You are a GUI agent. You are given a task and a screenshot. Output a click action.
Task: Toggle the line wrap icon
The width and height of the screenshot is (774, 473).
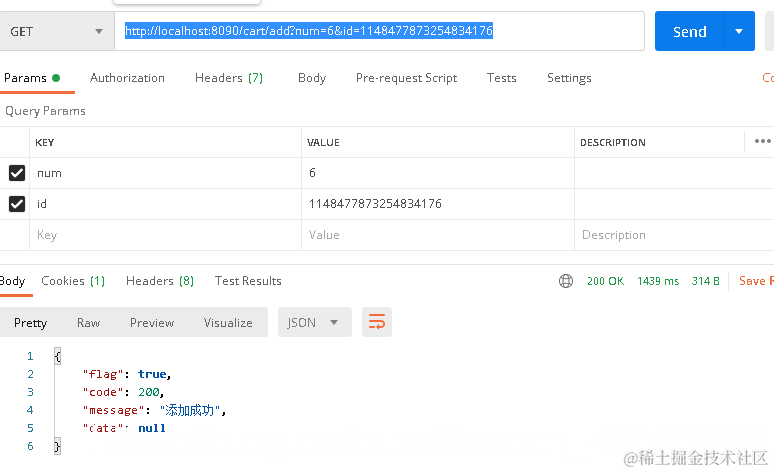coord(377,322)
